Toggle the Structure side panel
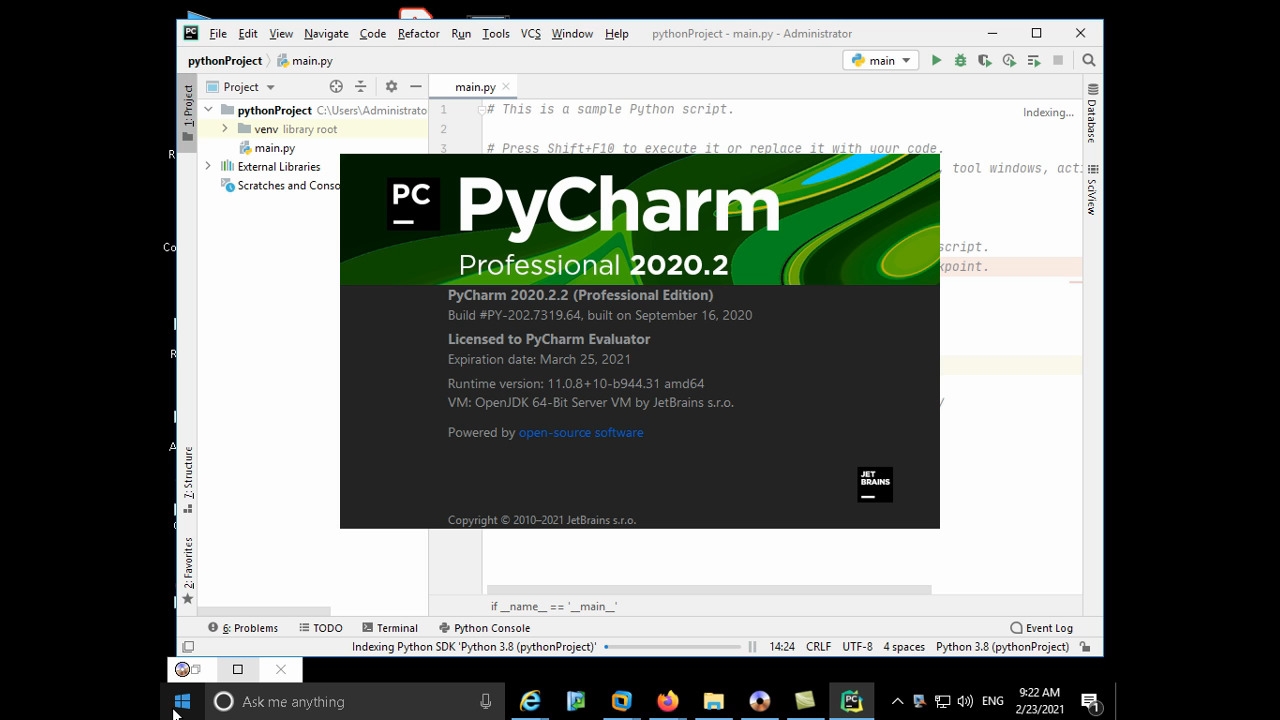This screenshot has width=1280, height=720. (x=188, y=478)
